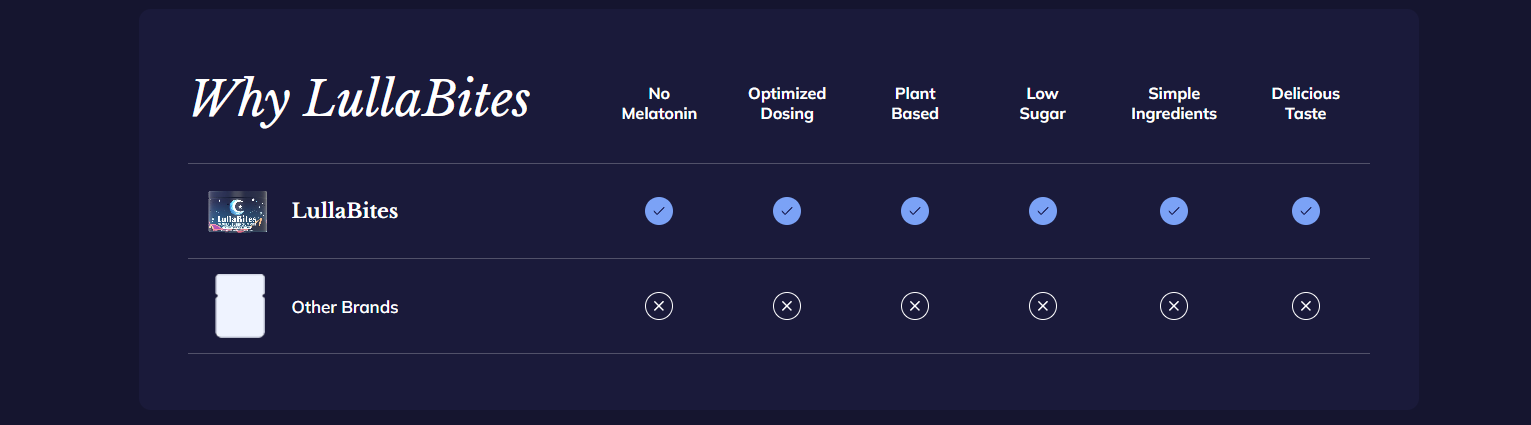1531x425 pixels.
Task: Click Other Brands X under Delicious Taste
Action: pos(1306,306)
